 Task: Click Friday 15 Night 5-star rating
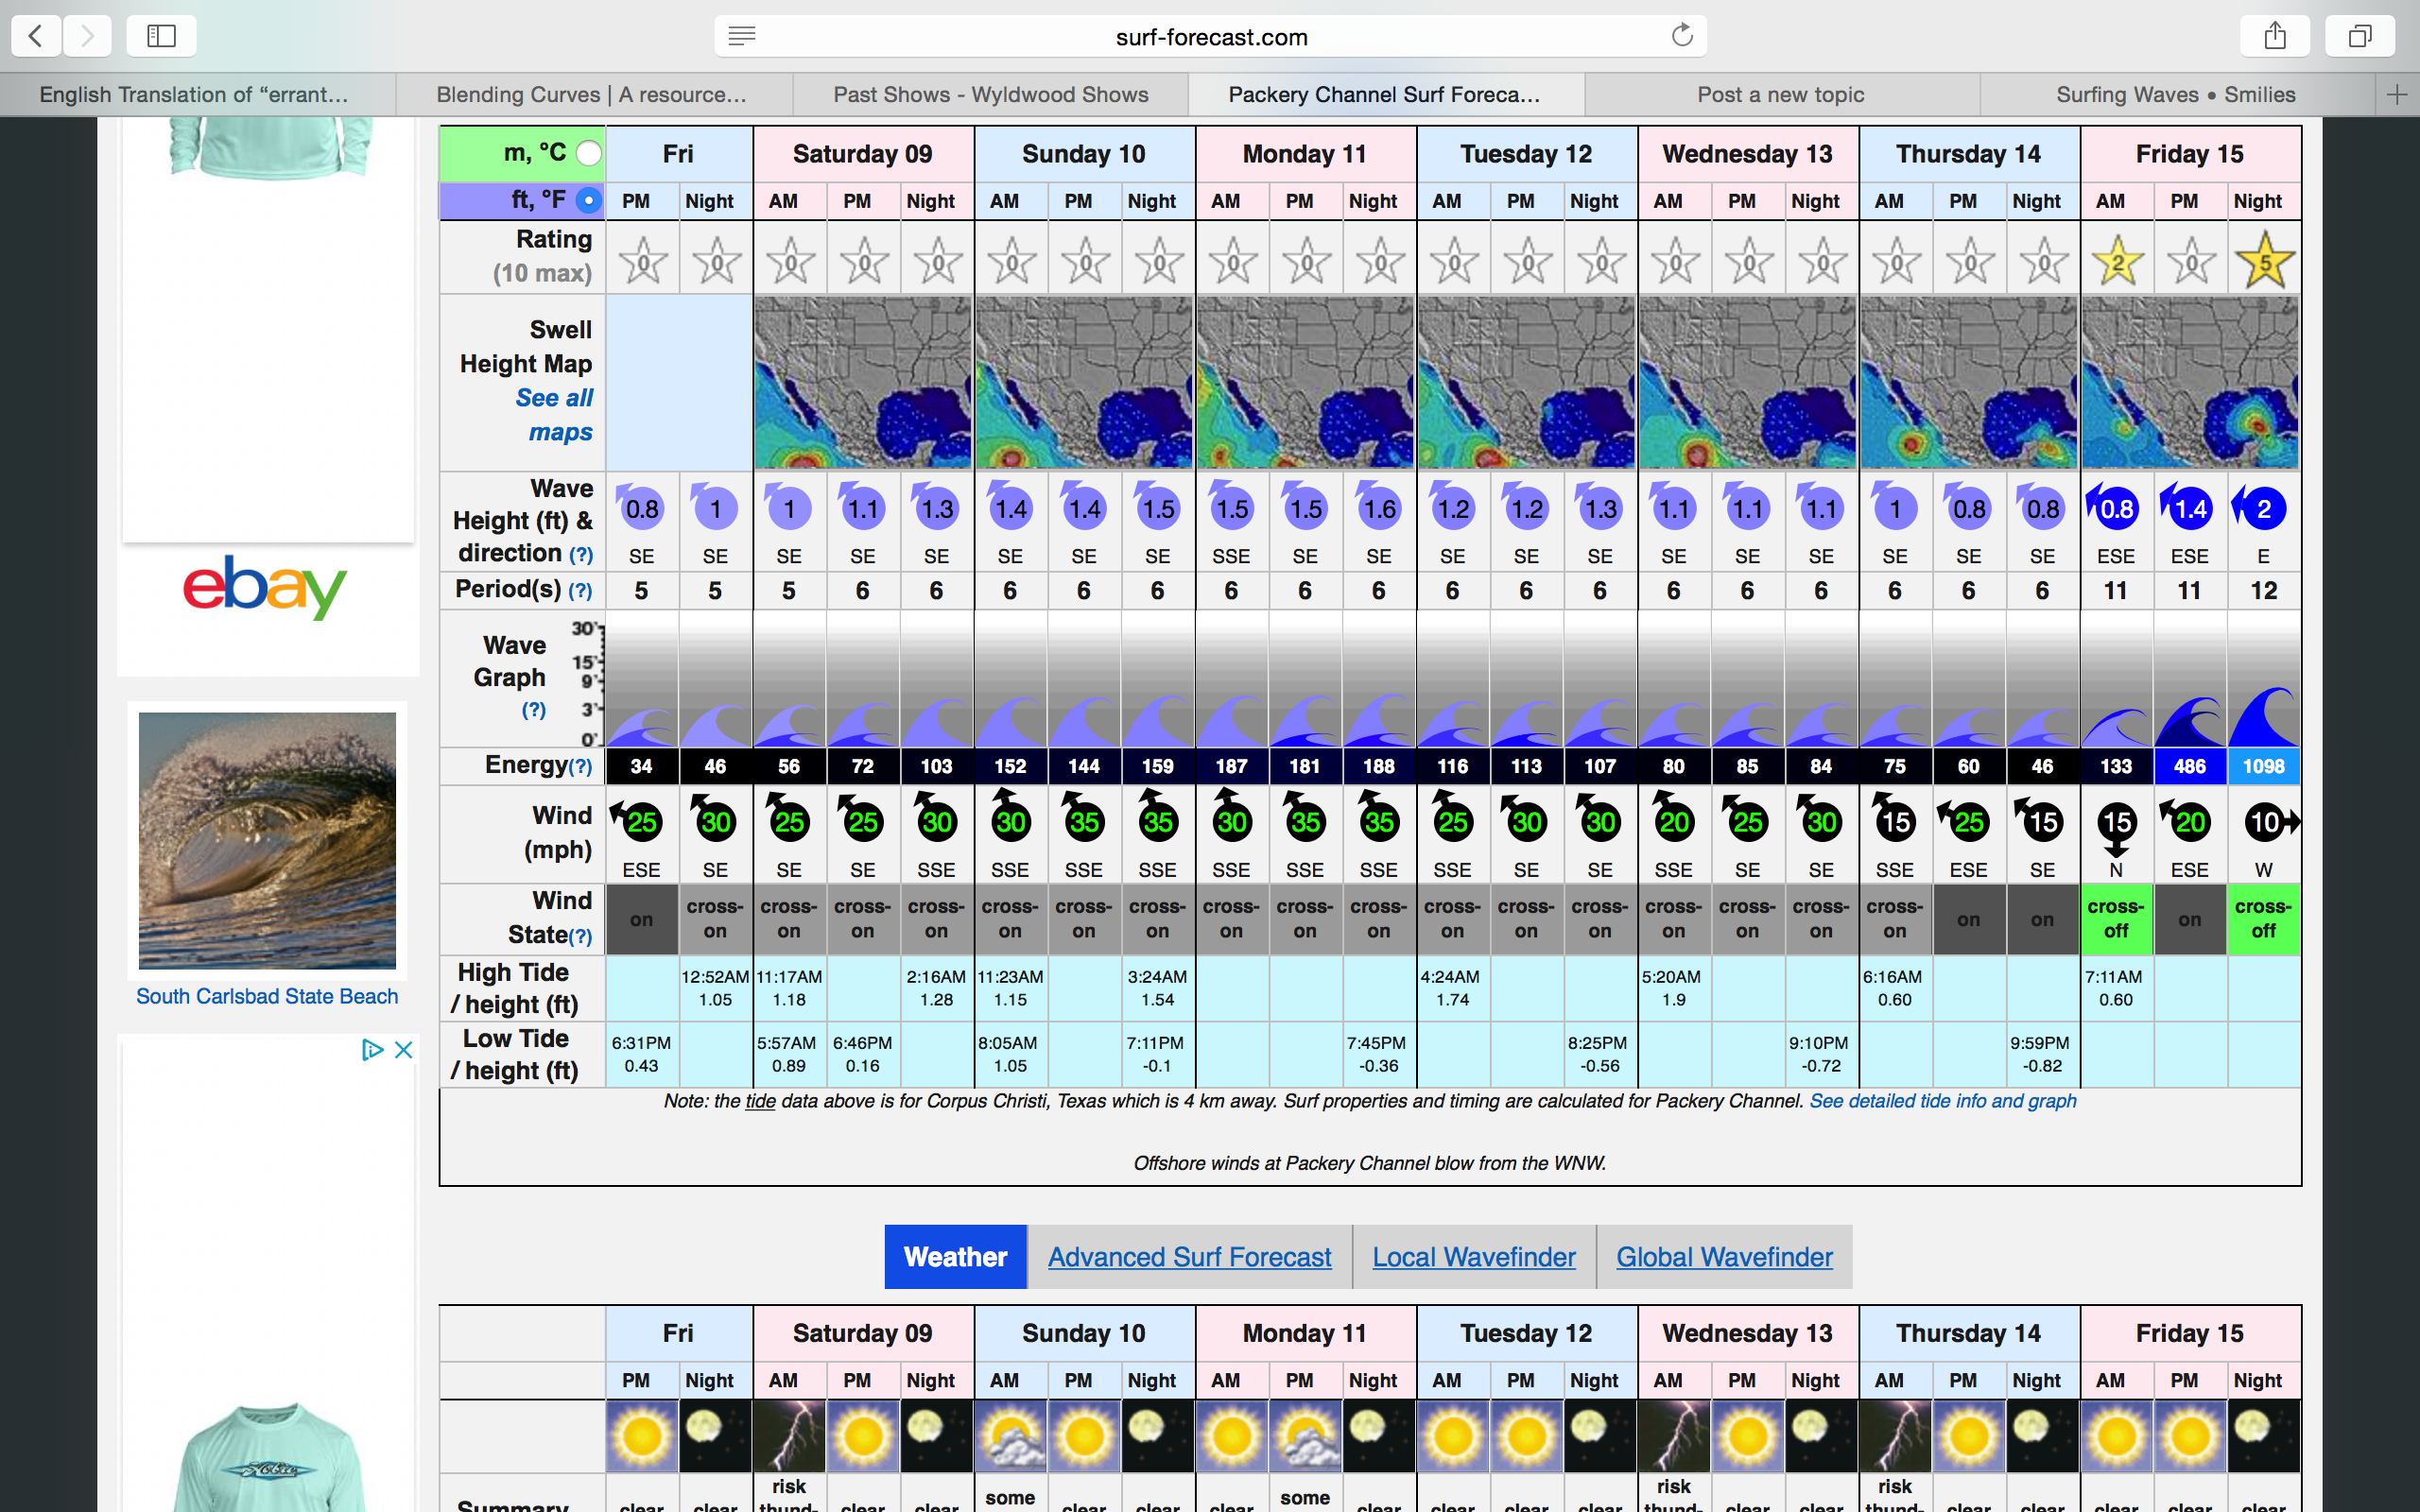point(2264,262)
